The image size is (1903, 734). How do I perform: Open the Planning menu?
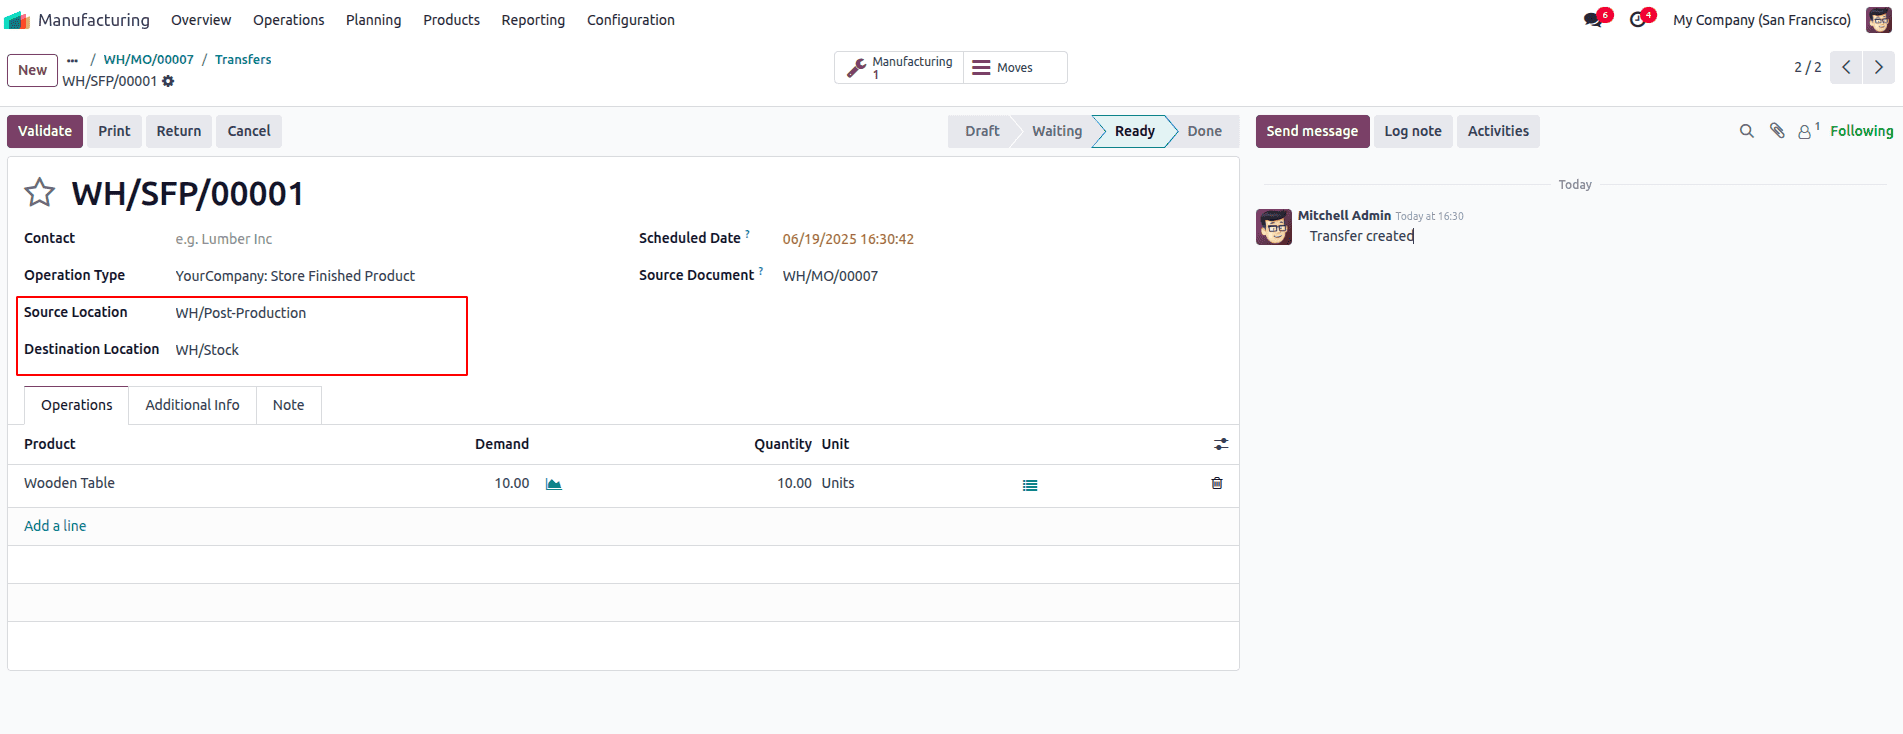(x=373, y=20)
